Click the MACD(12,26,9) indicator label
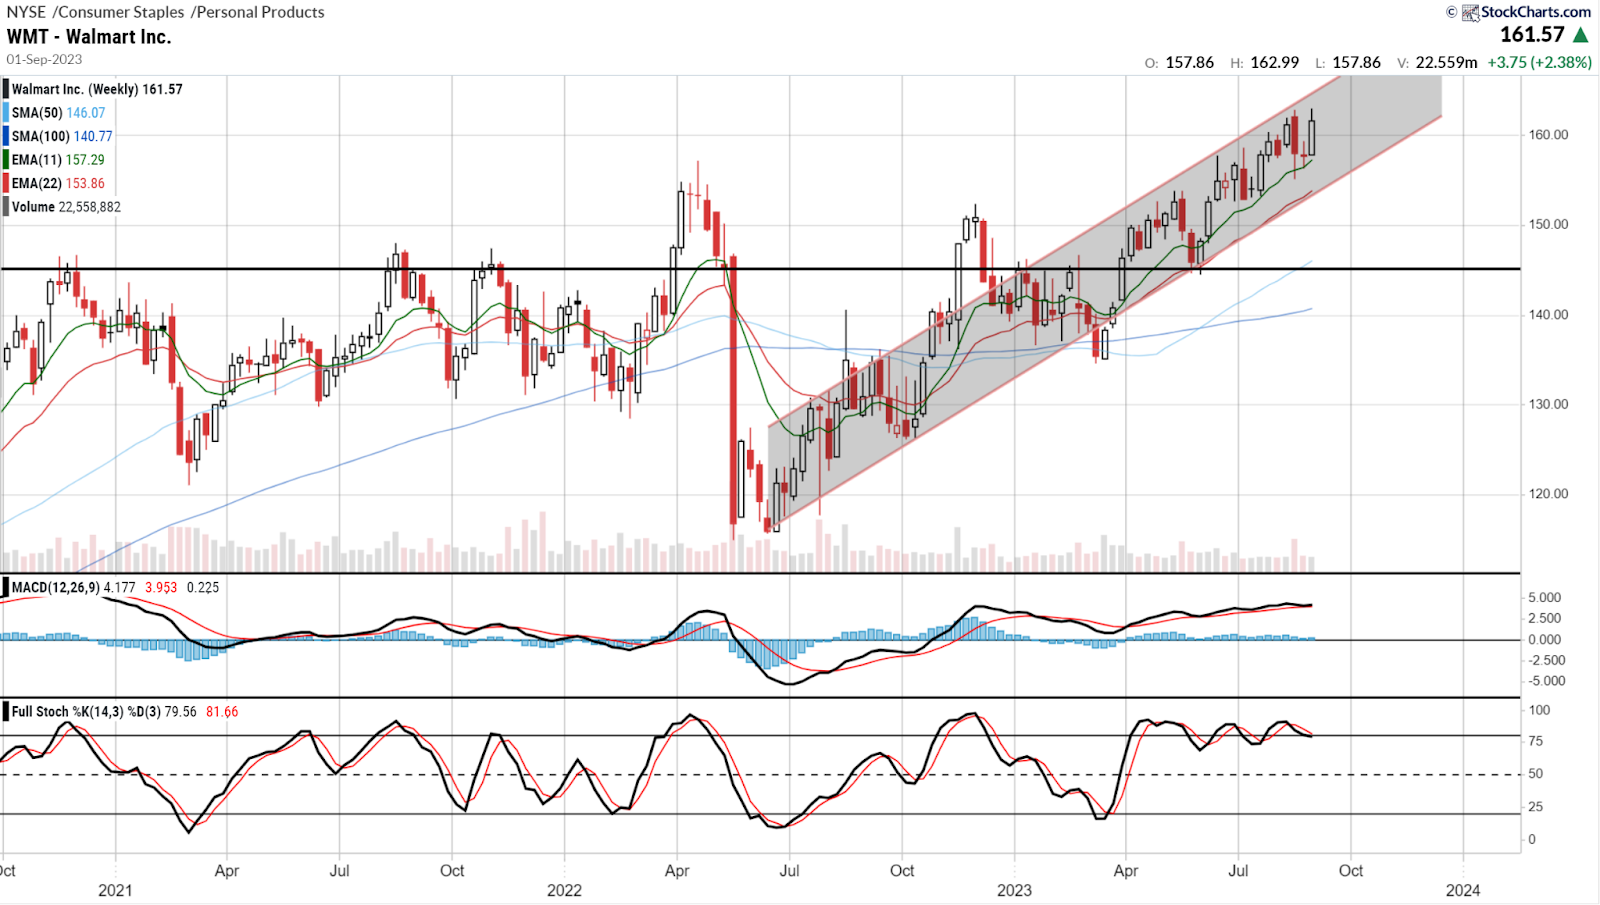Image resolution: width=1600 pixels, height=905 pixels. (56, 588)
